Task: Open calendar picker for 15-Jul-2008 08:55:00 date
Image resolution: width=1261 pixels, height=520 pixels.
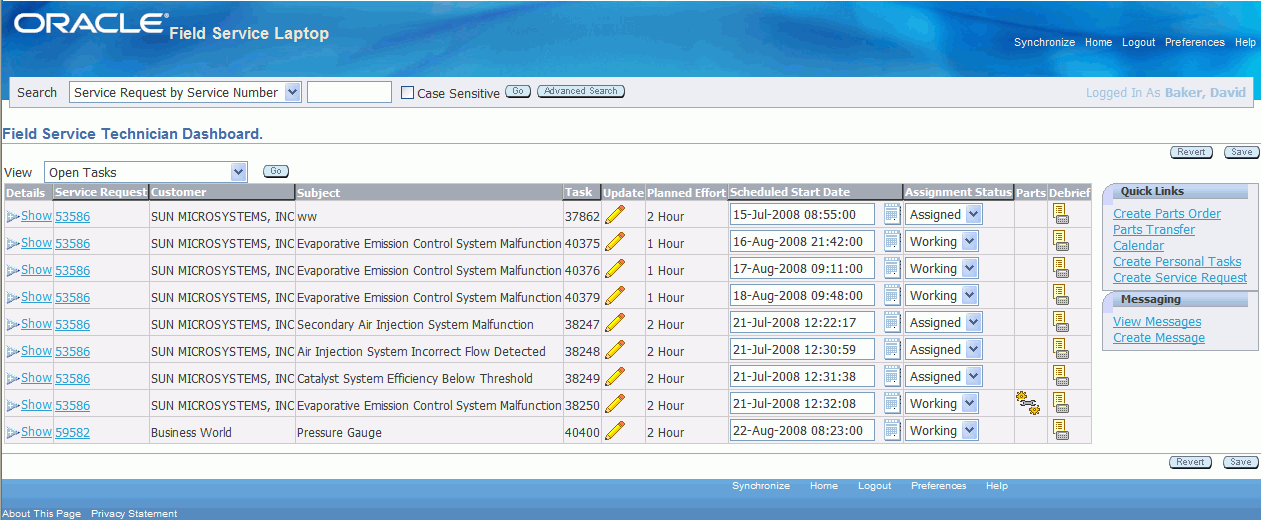Action: (892, 214)
